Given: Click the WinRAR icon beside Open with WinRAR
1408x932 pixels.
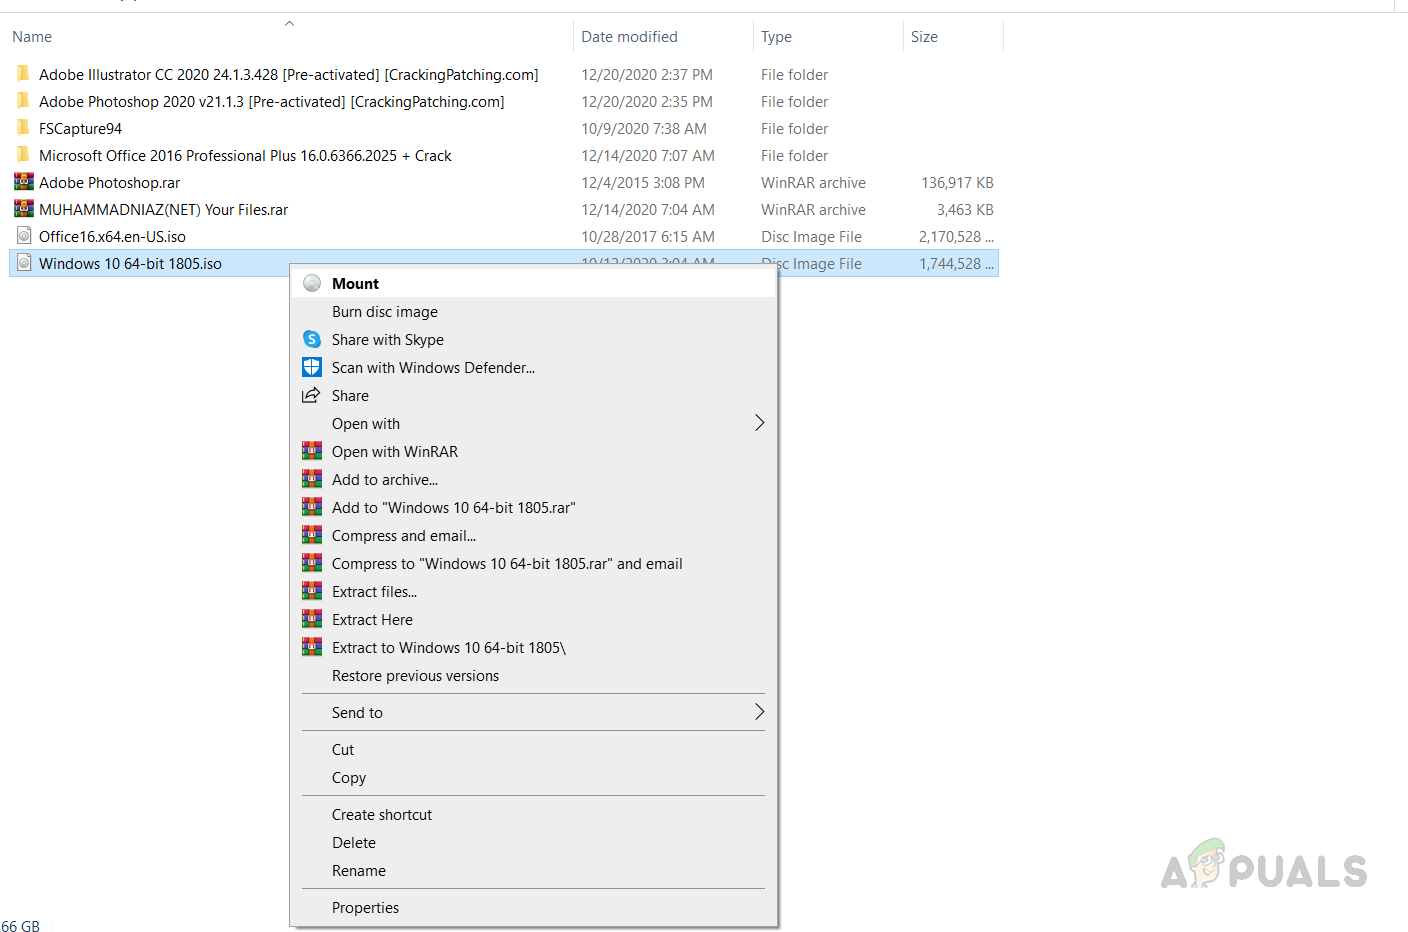Looking at the screenshot, I should (x=312, y=451).
